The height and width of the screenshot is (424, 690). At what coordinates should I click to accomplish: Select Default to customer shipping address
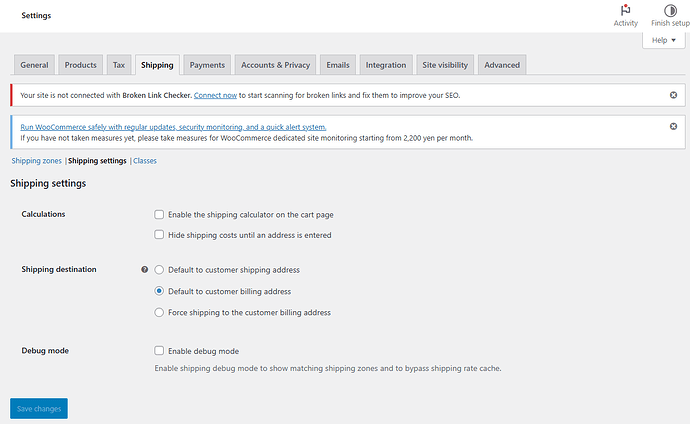pos(159,270)
